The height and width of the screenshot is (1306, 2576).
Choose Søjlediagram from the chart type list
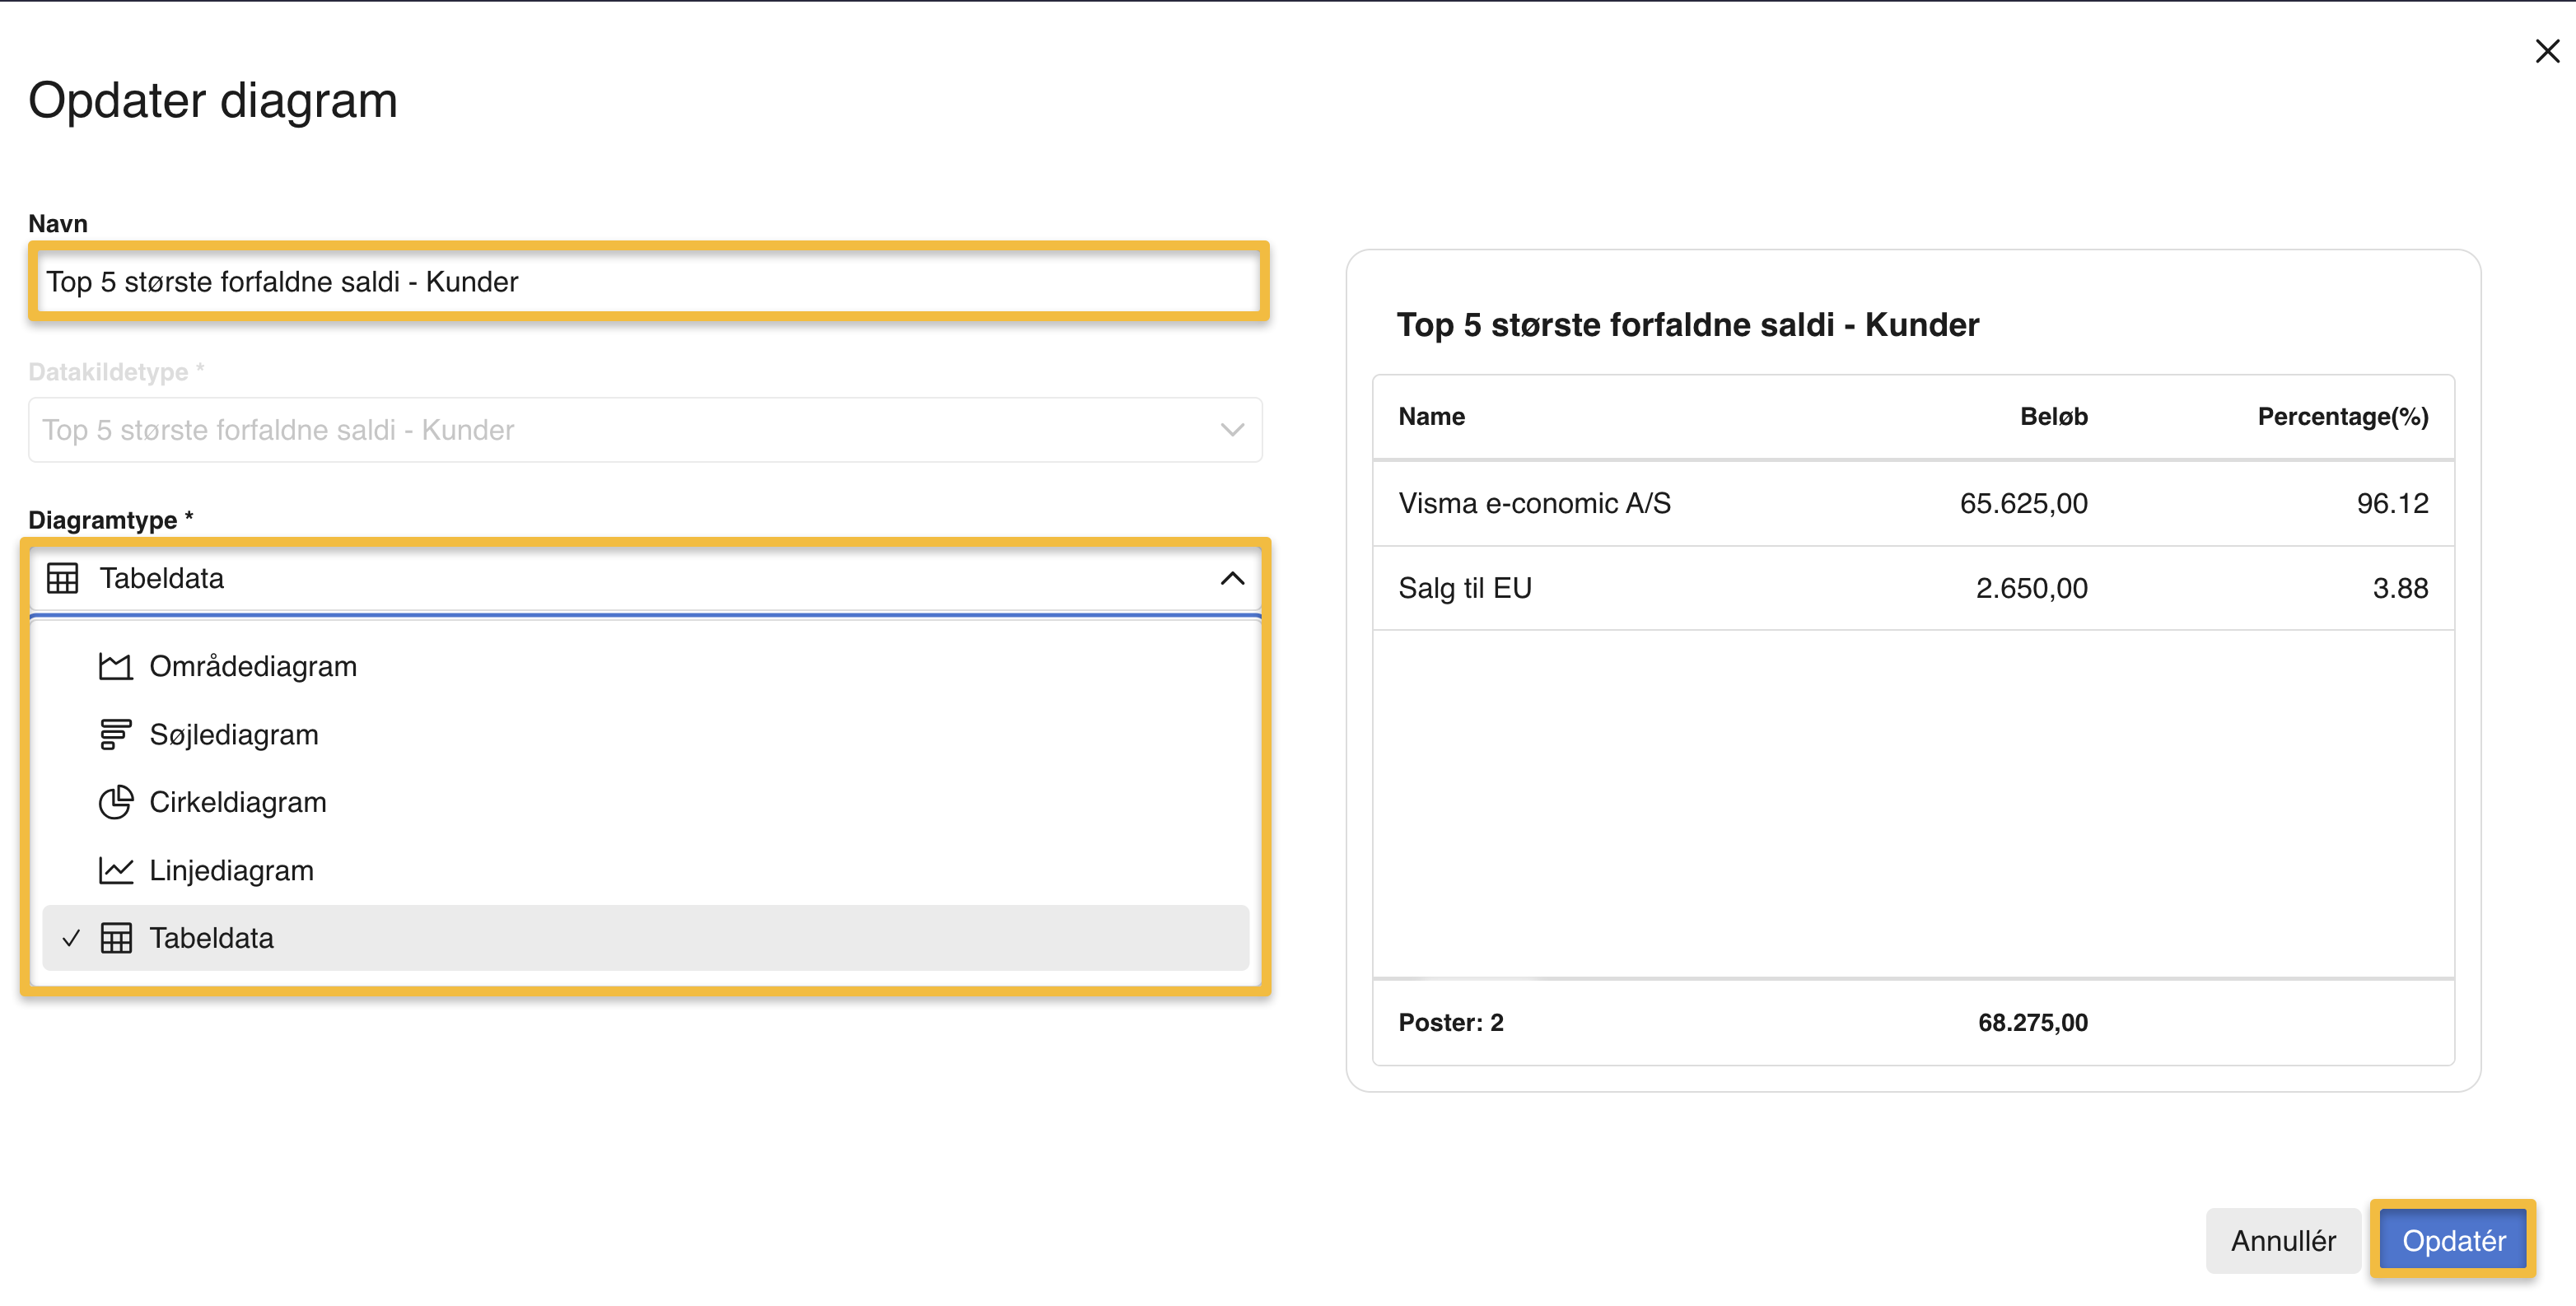pos(234,734)
